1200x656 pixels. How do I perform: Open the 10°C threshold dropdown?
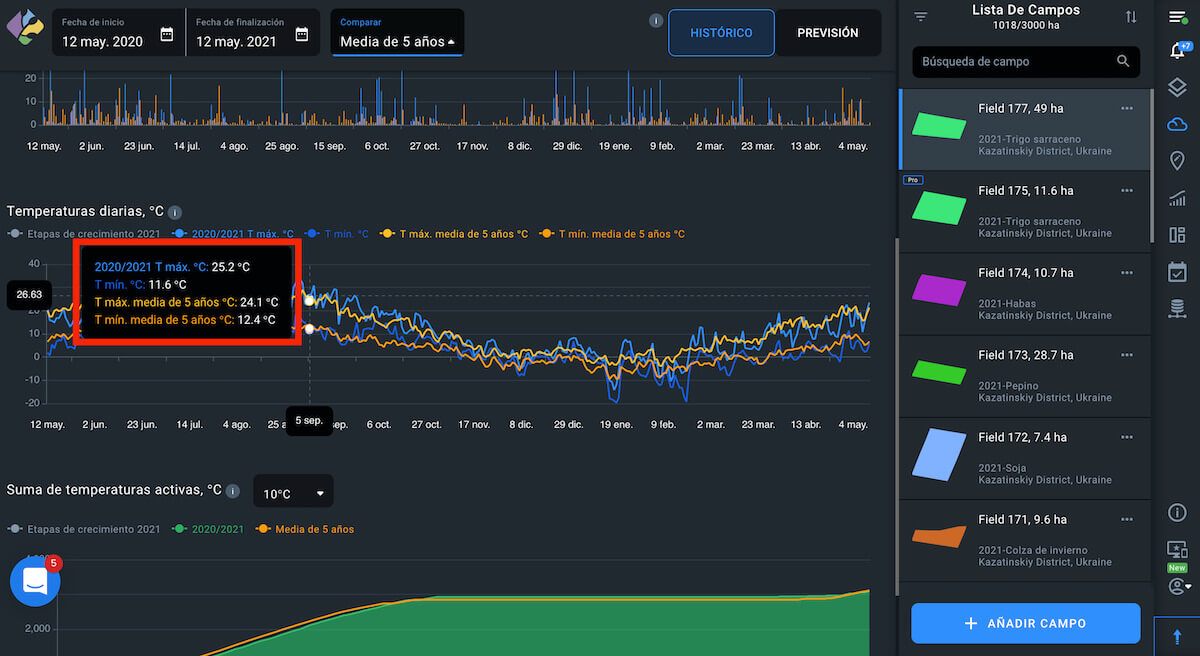(293, 493)
